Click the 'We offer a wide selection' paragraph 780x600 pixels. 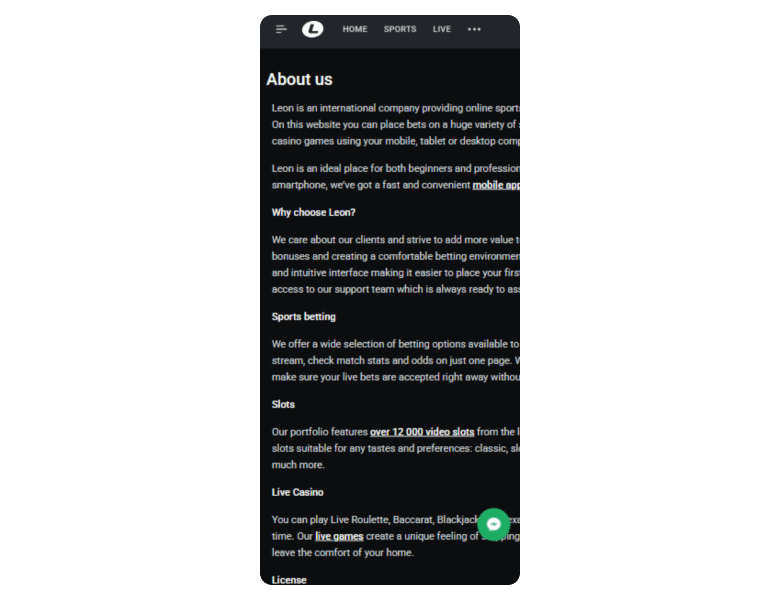(x=396, y=360)
